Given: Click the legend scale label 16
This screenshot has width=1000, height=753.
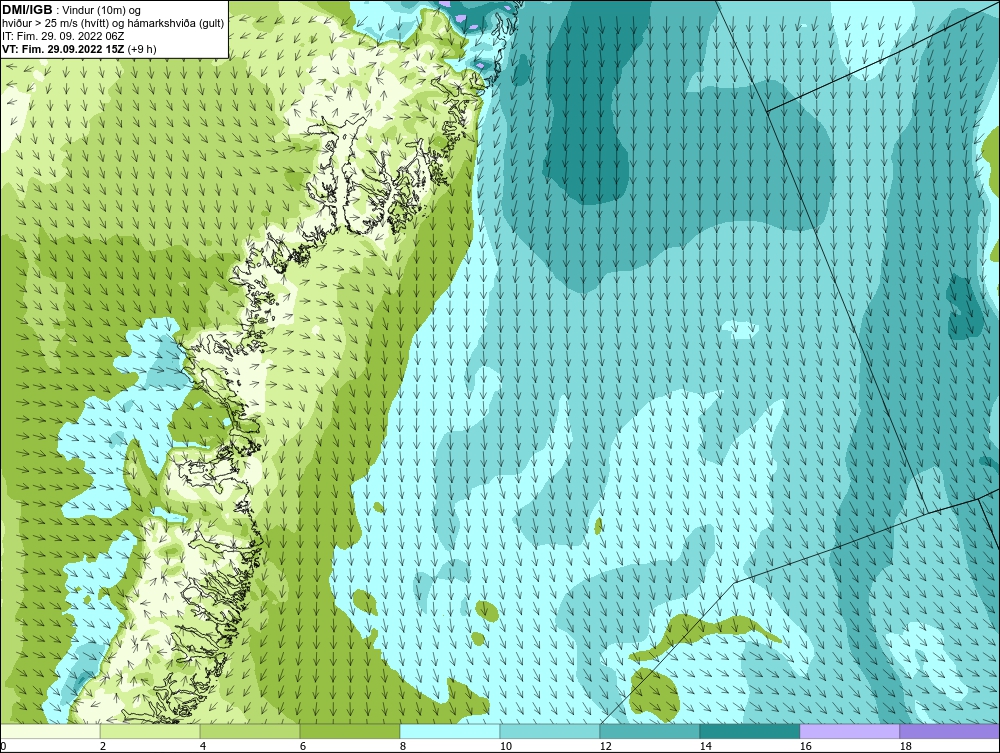Looking at the screenshot, I should coord(805,746).
